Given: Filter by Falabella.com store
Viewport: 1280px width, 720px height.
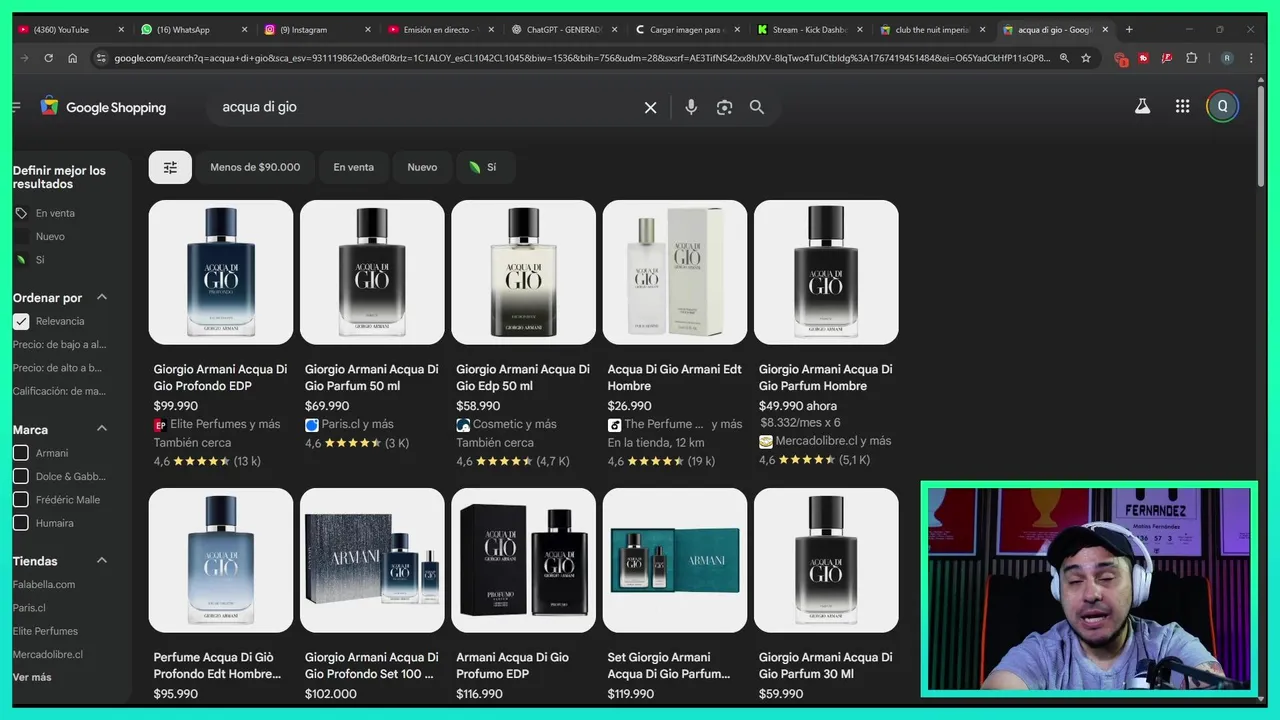Looking at the screenshot, I should (44, 584).
